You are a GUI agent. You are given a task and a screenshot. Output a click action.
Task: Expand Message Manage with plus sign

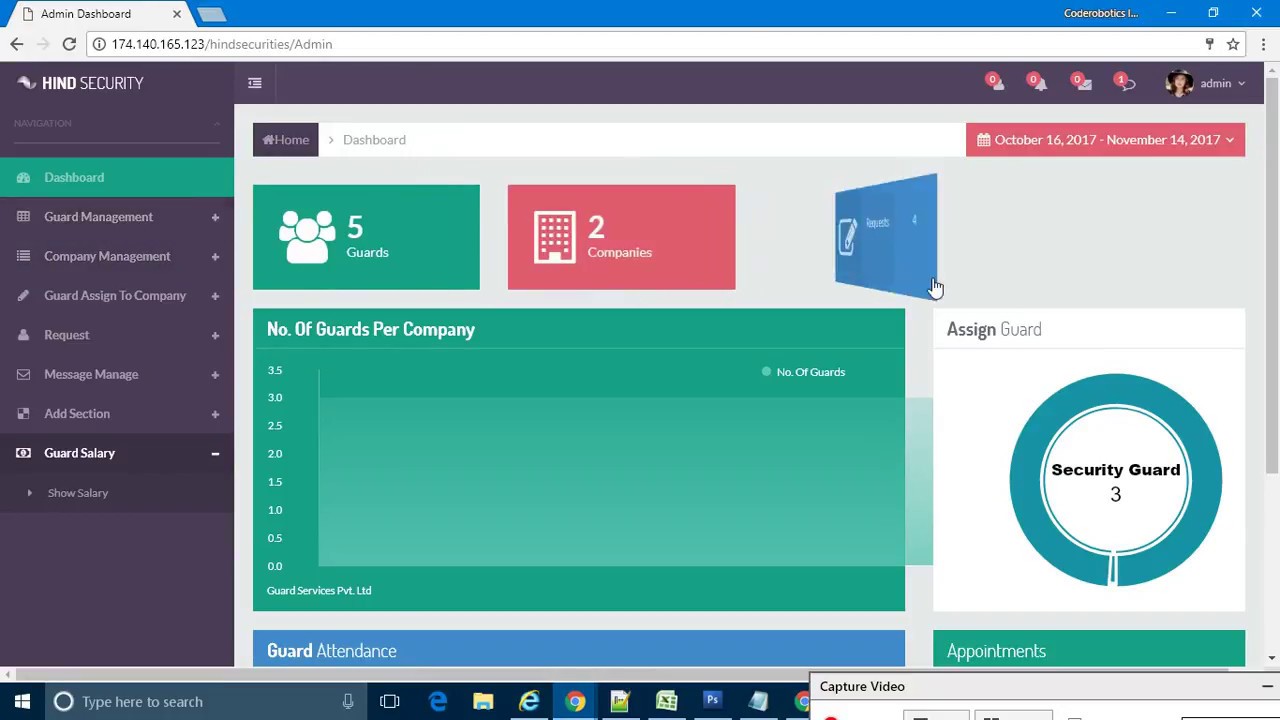coord(215,374)
